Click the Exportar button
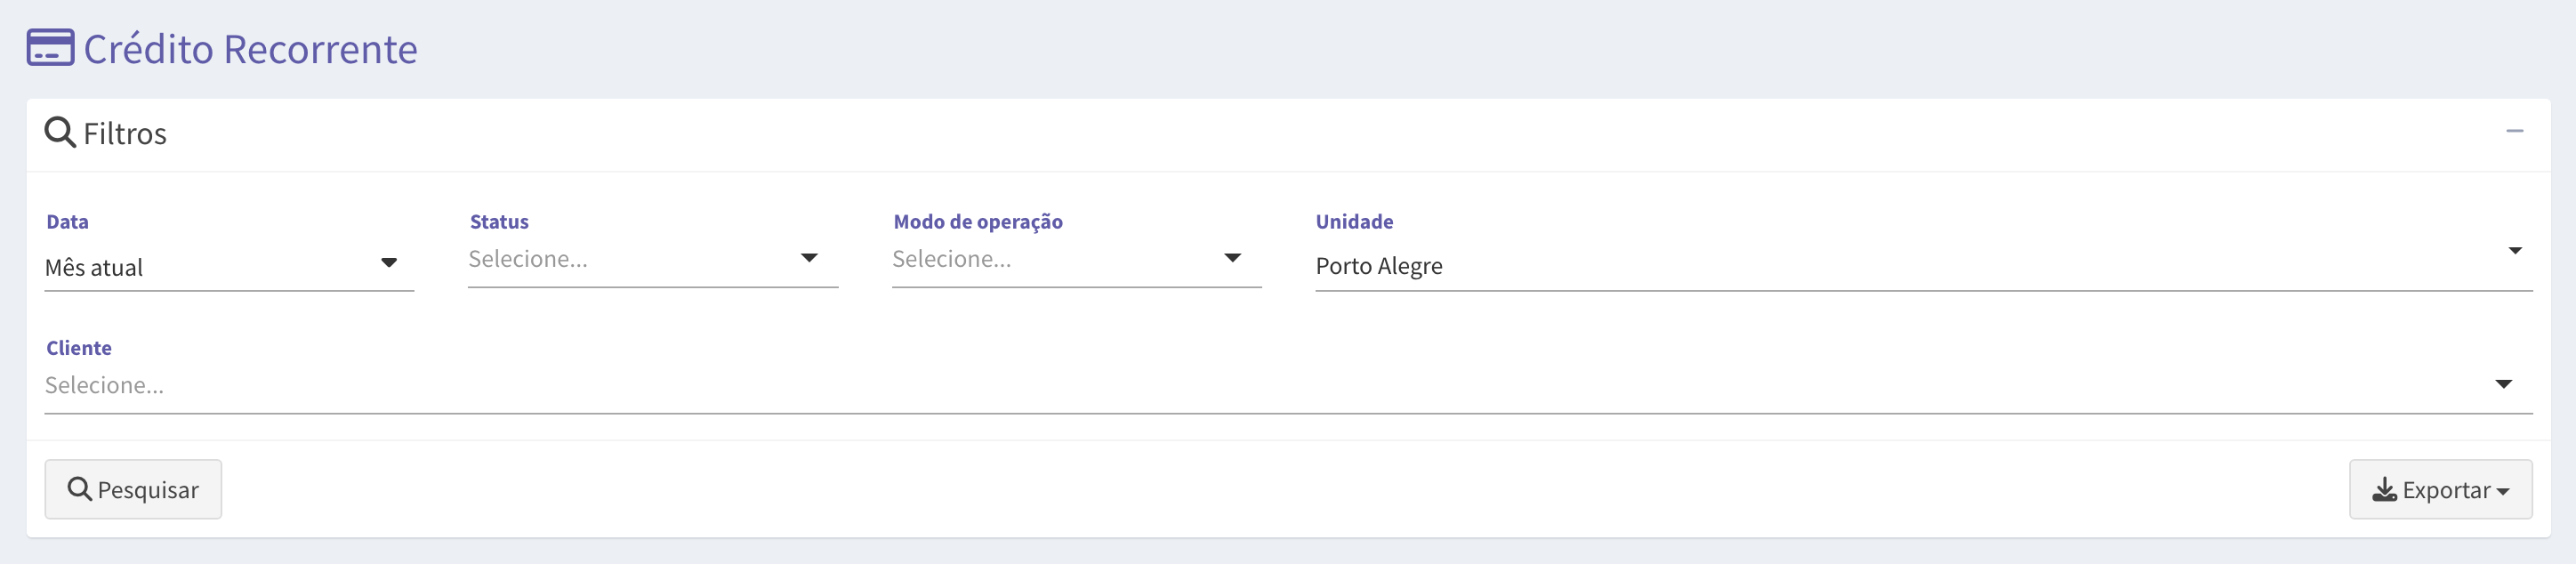 coord(2440,489)
